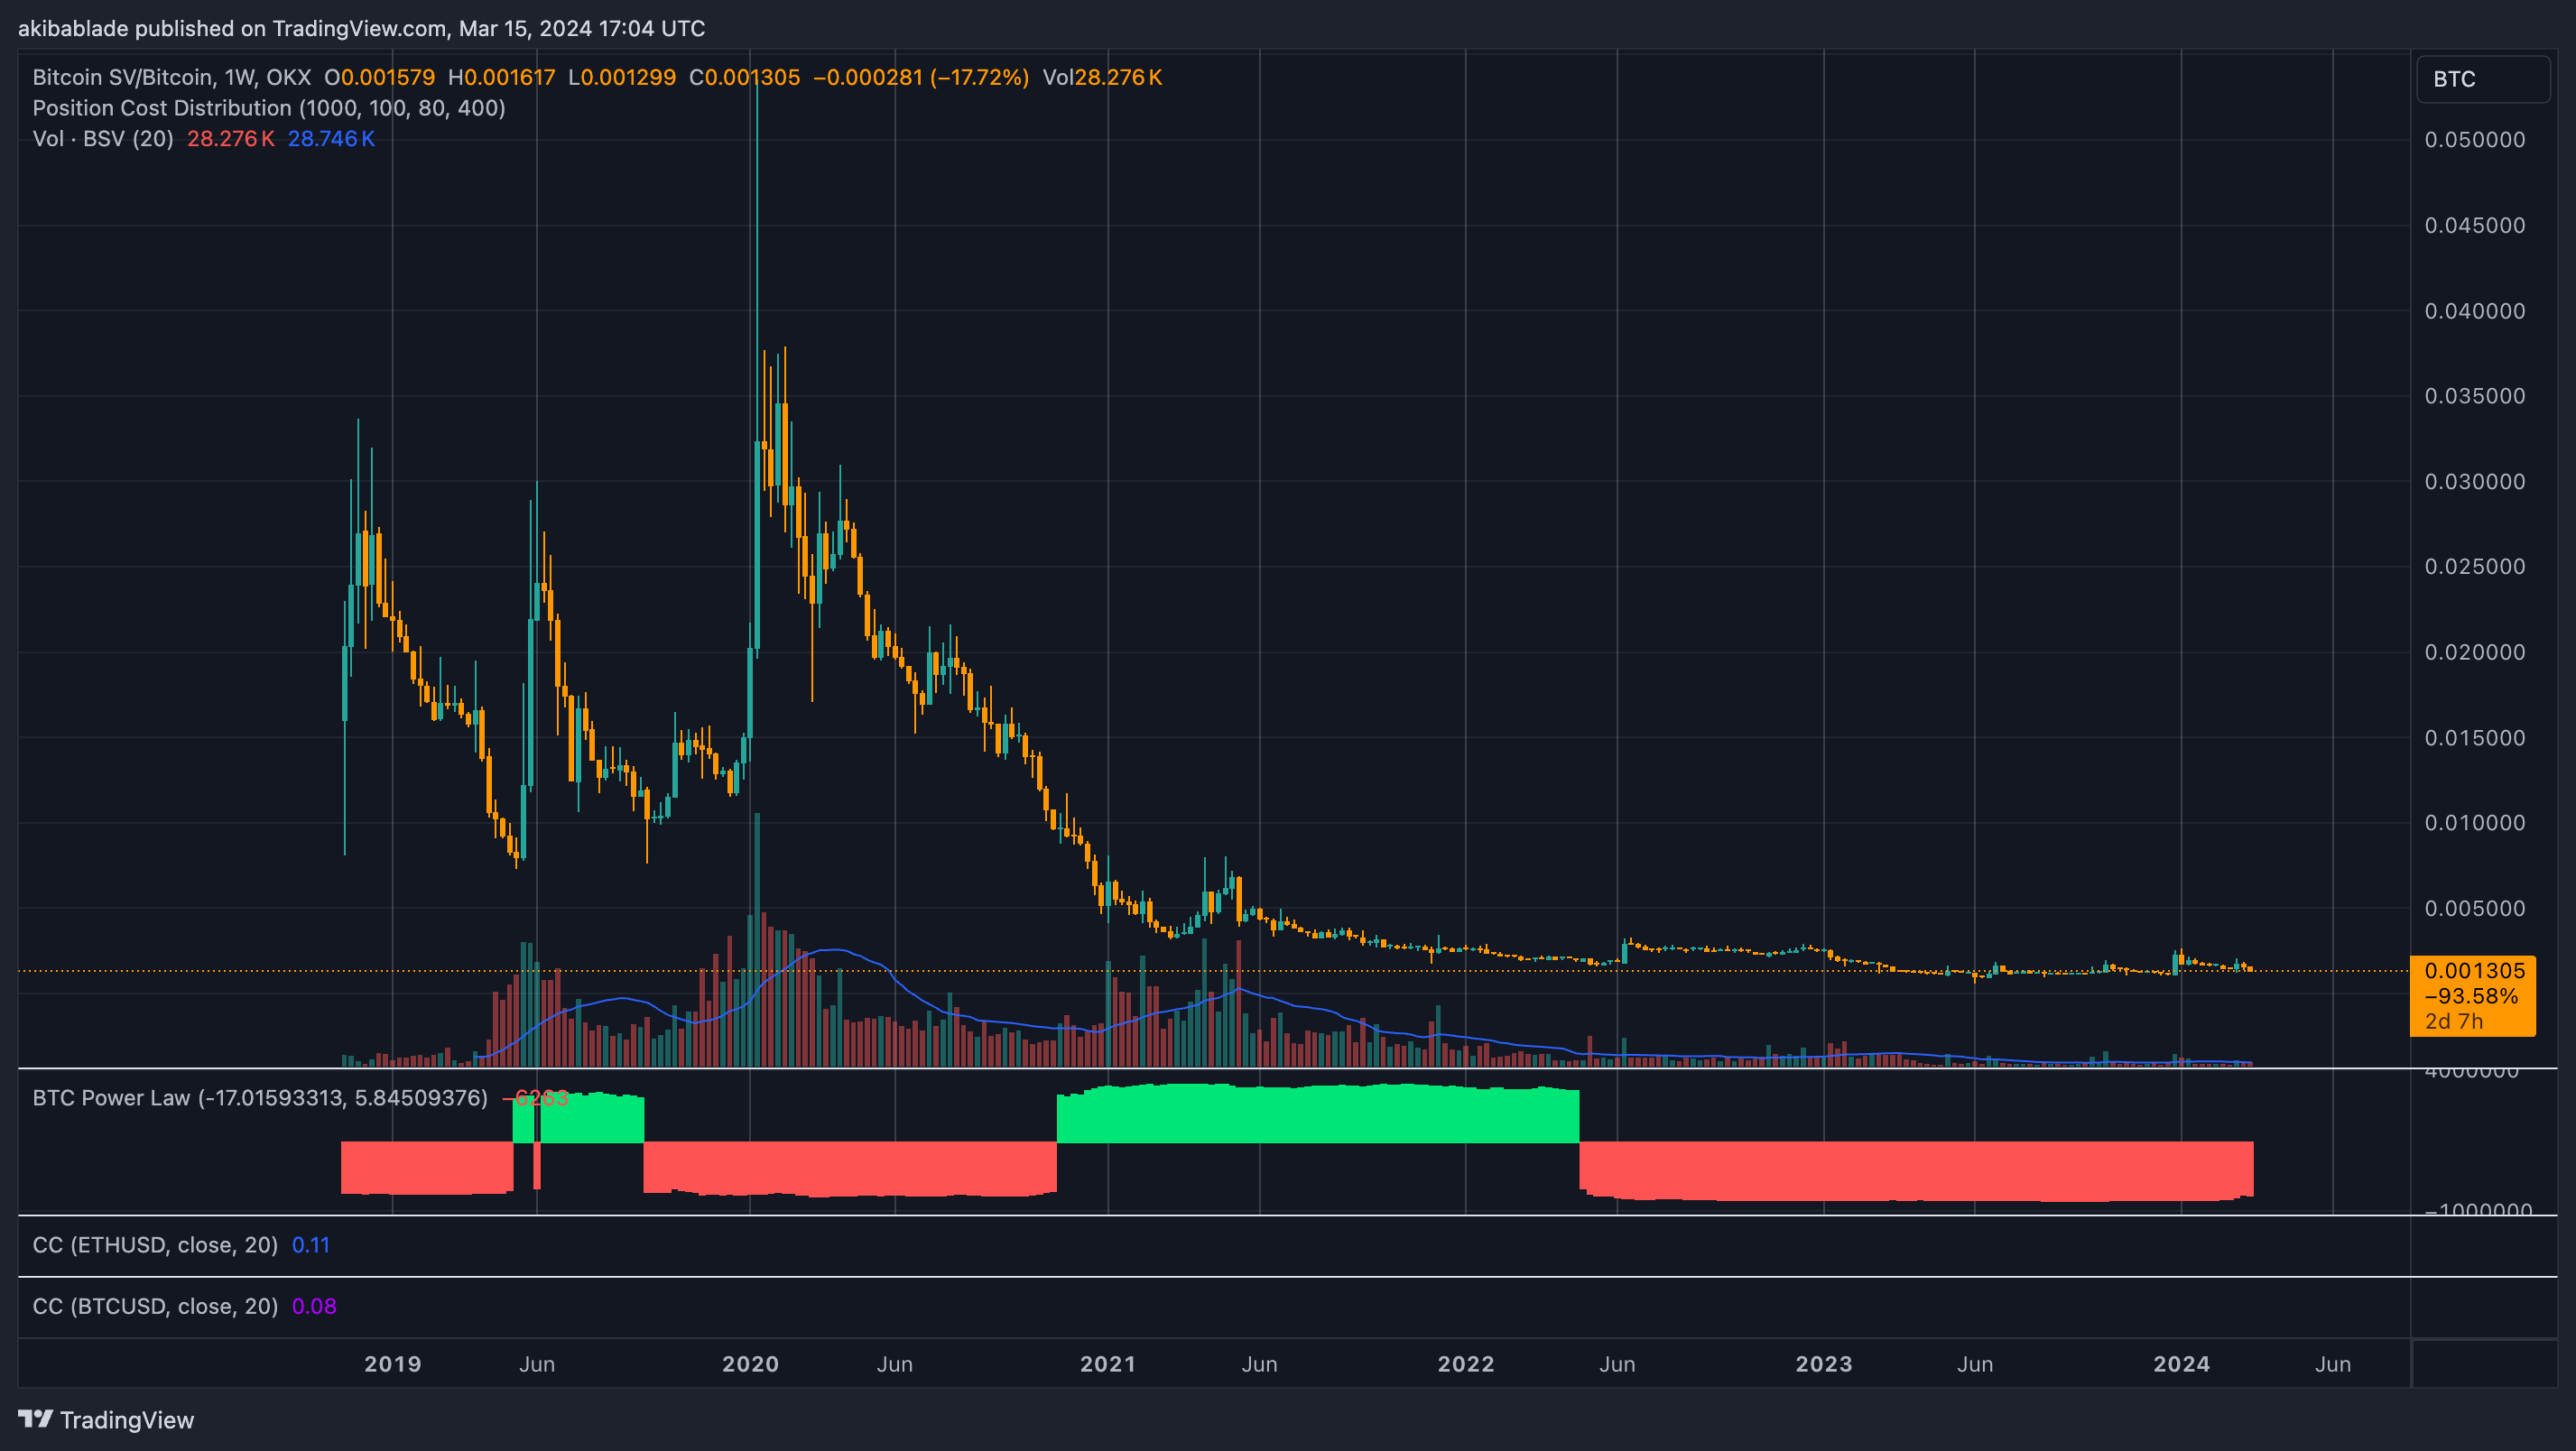Click the open price value O0.001579

pos(380,77)
